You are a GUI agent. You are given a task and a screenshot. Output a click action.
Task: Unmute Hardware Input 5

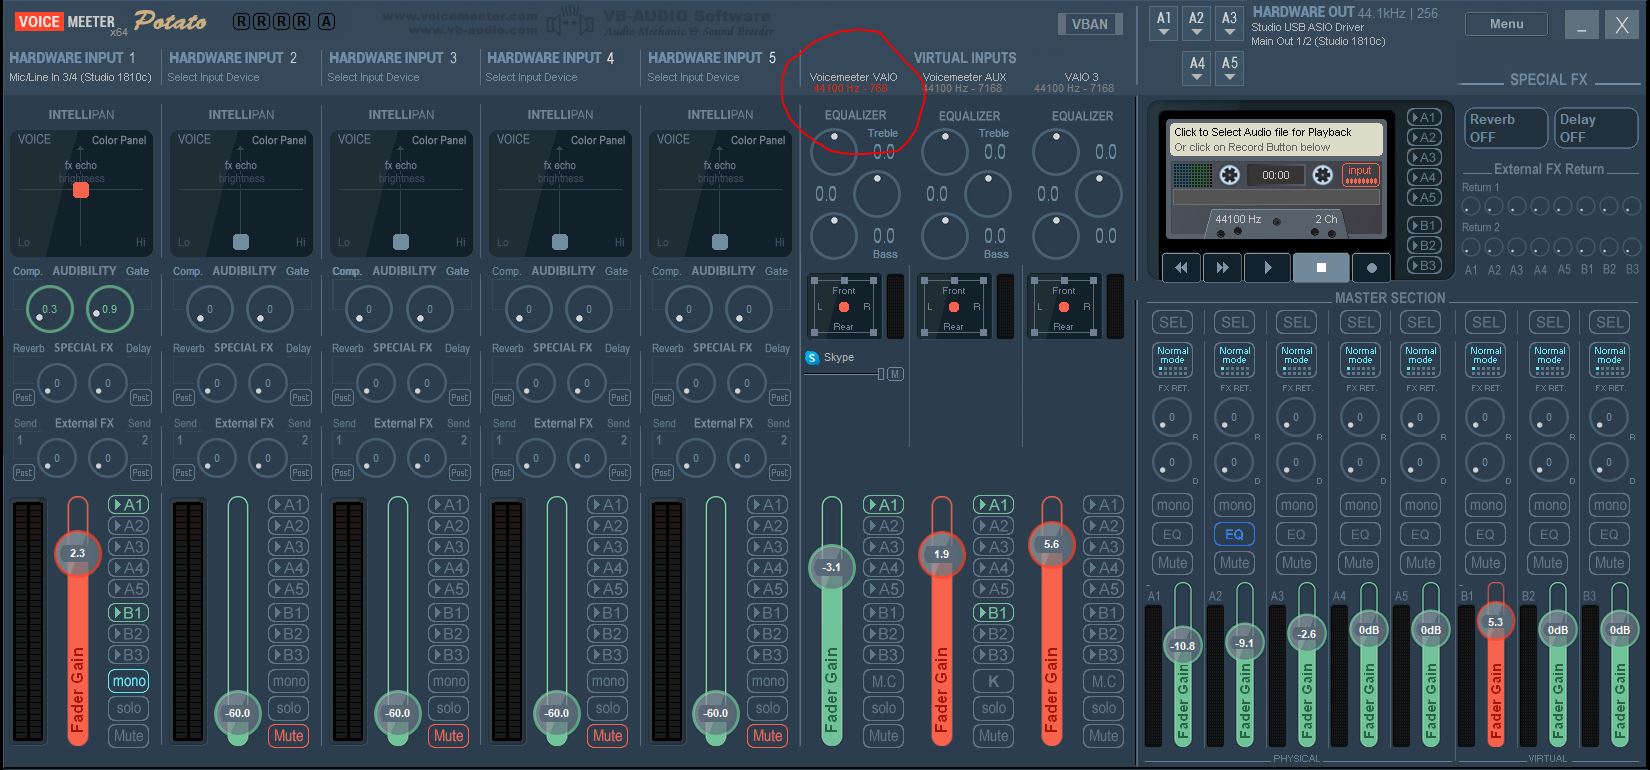(x=767, y=735)
